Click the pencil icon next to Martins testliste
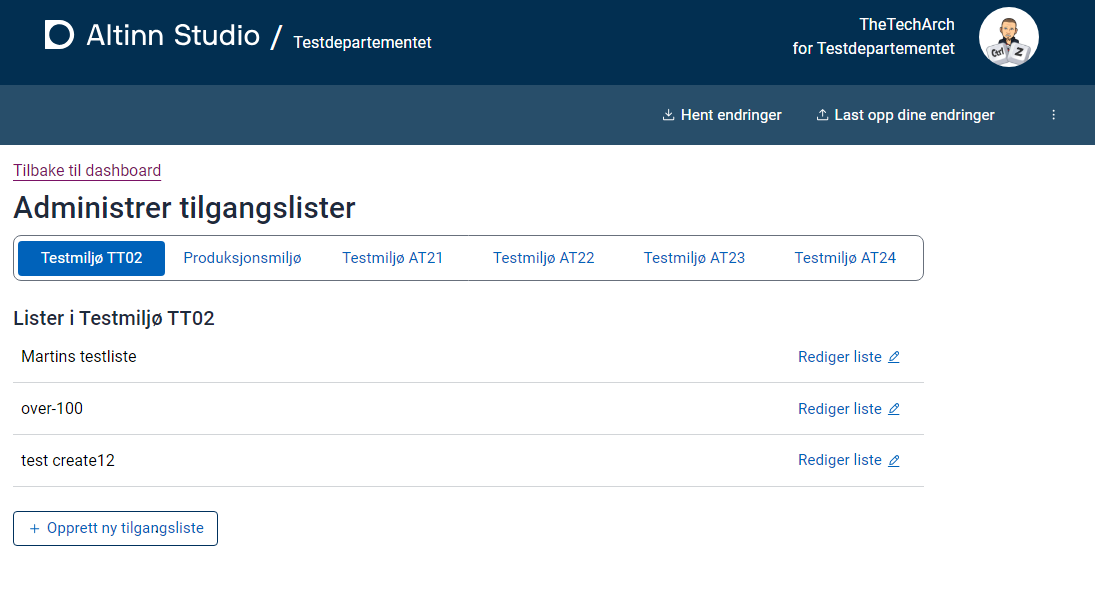The image size is (1095, 600). 893,356
